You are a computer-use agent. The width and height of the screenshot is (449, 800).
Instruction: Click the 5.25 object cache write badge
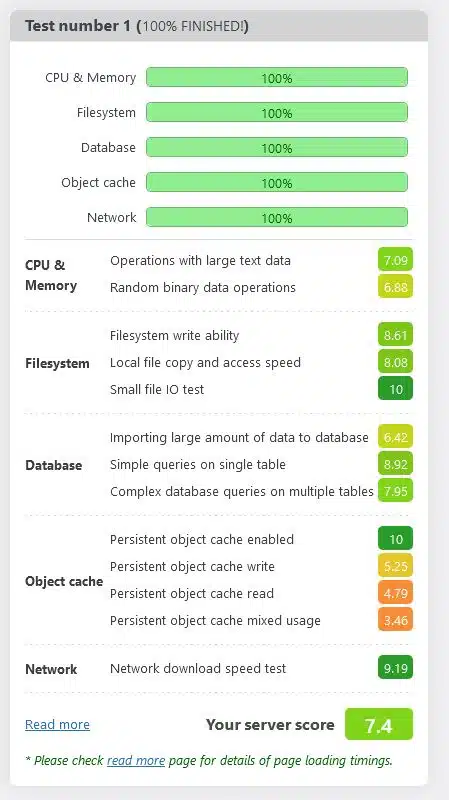point(395,566)
